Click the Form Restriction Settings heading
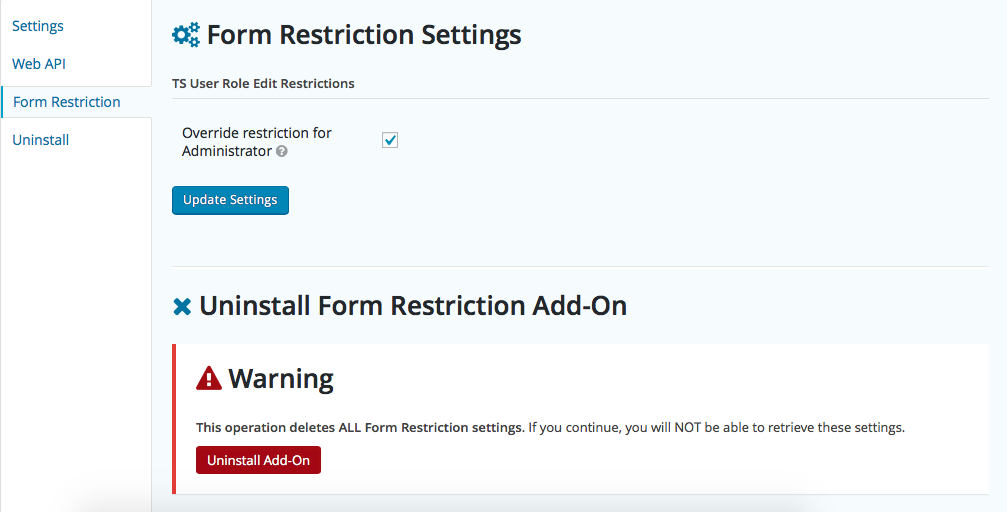Screen dimensions: 1007x512 pyautogui.click(x=364, y=35)
